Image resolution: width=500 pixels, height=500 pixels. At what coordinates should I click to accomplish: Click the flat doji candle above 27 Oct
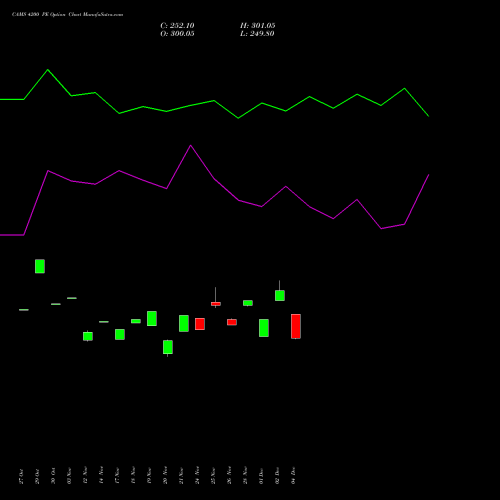pyautogui.click(x=24, y=310)
